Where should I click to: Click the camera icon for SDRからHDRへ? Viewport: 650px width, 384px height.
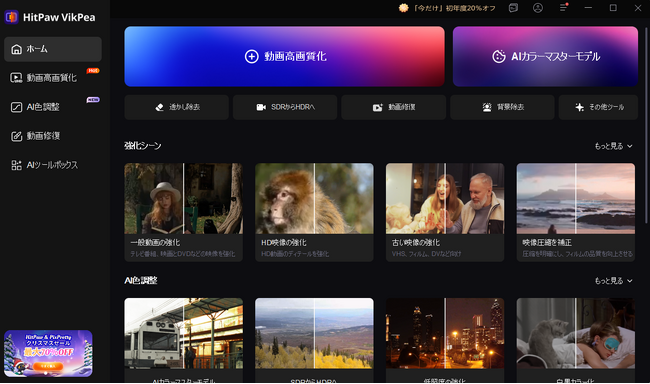(261, 107)
